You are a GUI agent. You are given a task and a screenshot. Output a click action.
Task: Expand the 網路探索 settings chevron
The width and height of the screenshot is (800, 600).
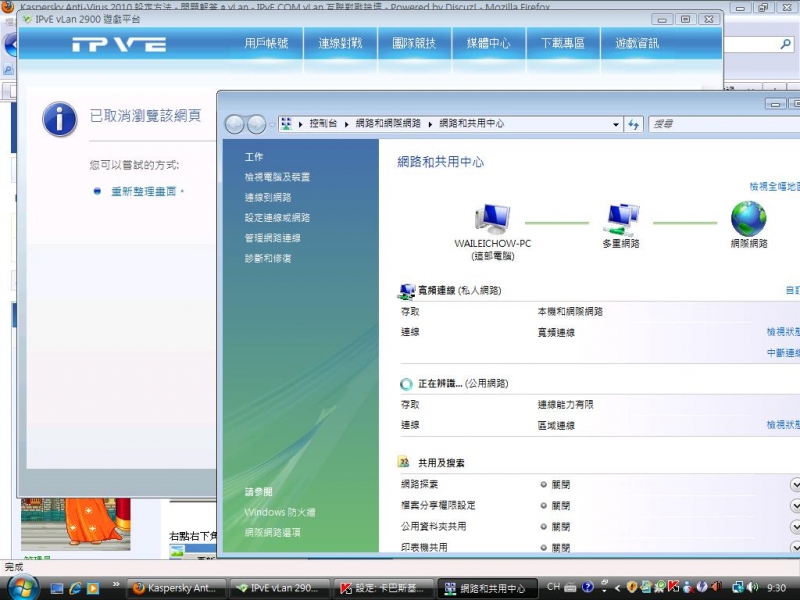pyautogui.click(x=794, y=484)
